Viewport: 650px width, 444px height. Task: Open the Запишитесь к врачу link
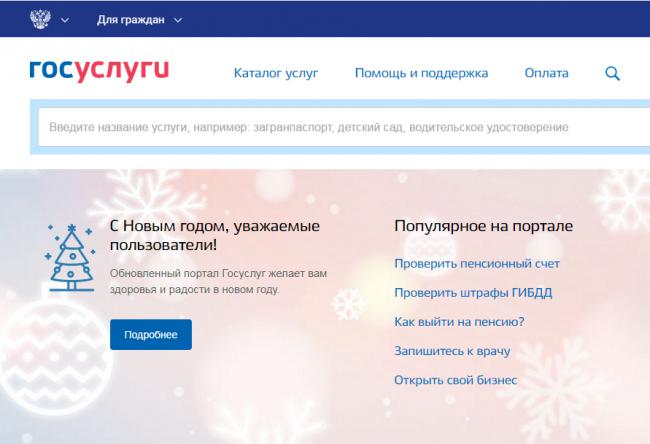tap(452, 351)
